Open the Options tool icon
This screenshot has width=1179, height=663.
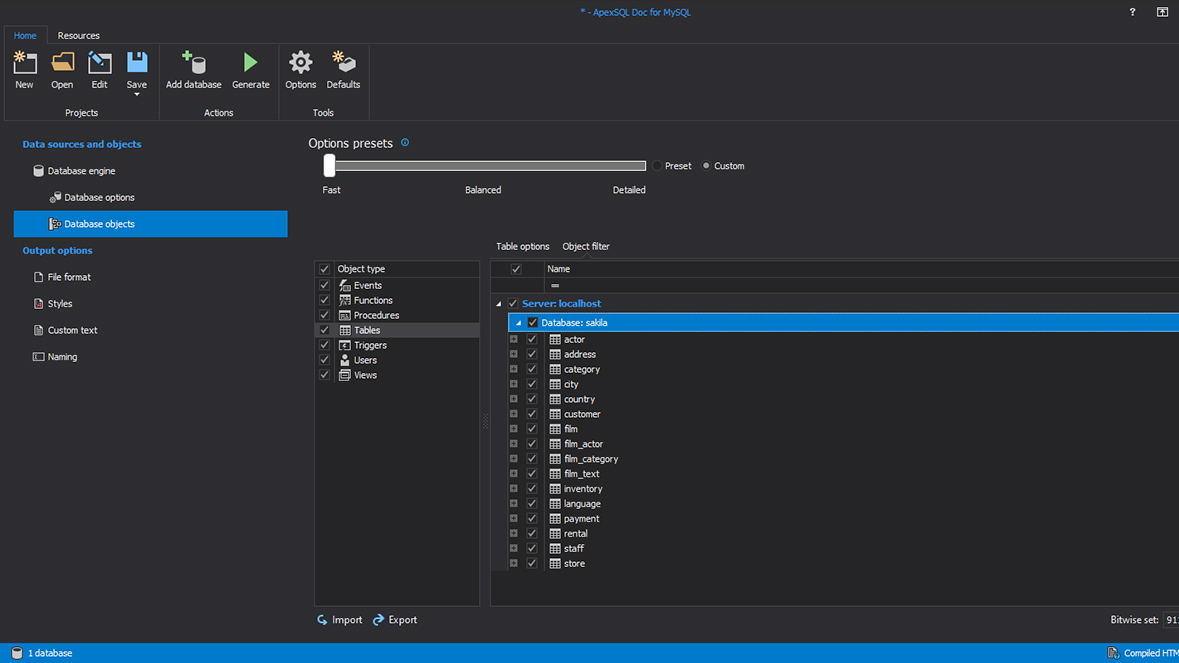coord(300,62)
